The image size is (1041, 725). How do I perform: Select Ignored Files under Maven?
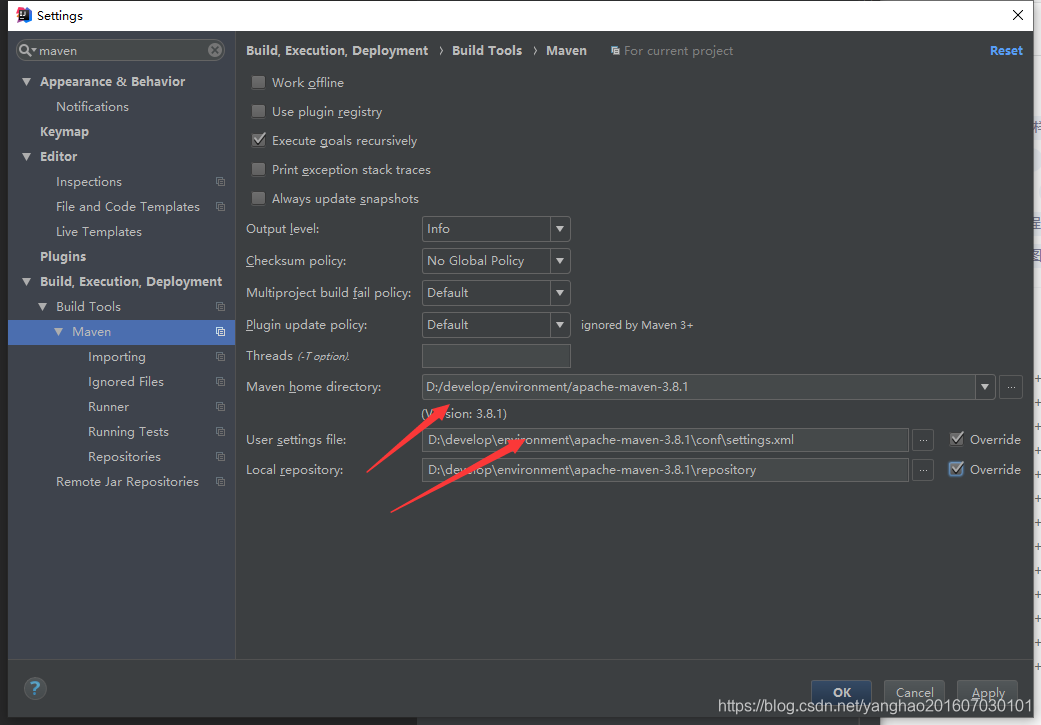pyautogui.click(x=125, y=382)
